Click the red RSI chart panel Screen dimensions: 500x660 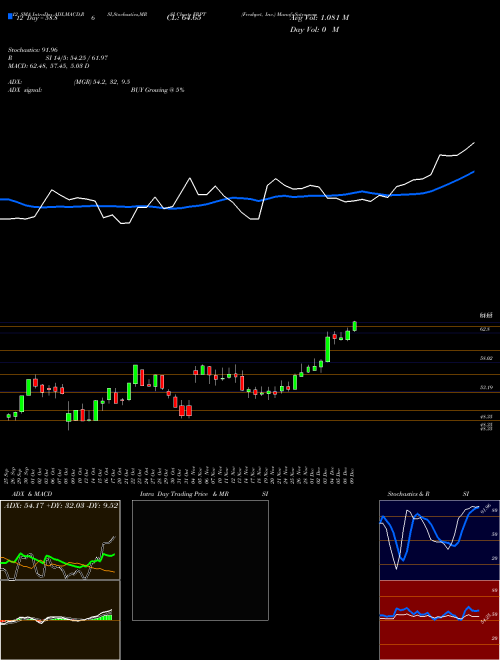pyautogui.click(x=439, y=620)
